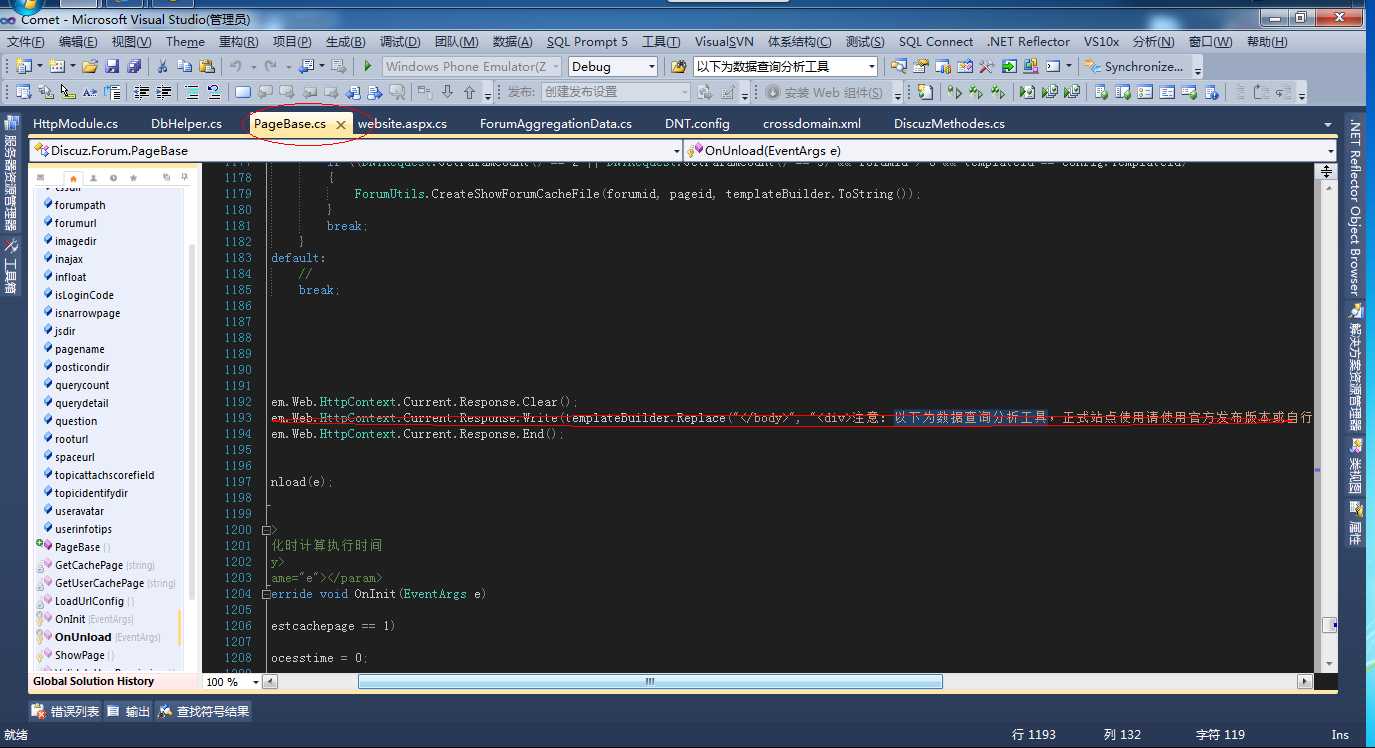Click the home icon in the navigator panel
1375x748 pixels.
(73, 177)
